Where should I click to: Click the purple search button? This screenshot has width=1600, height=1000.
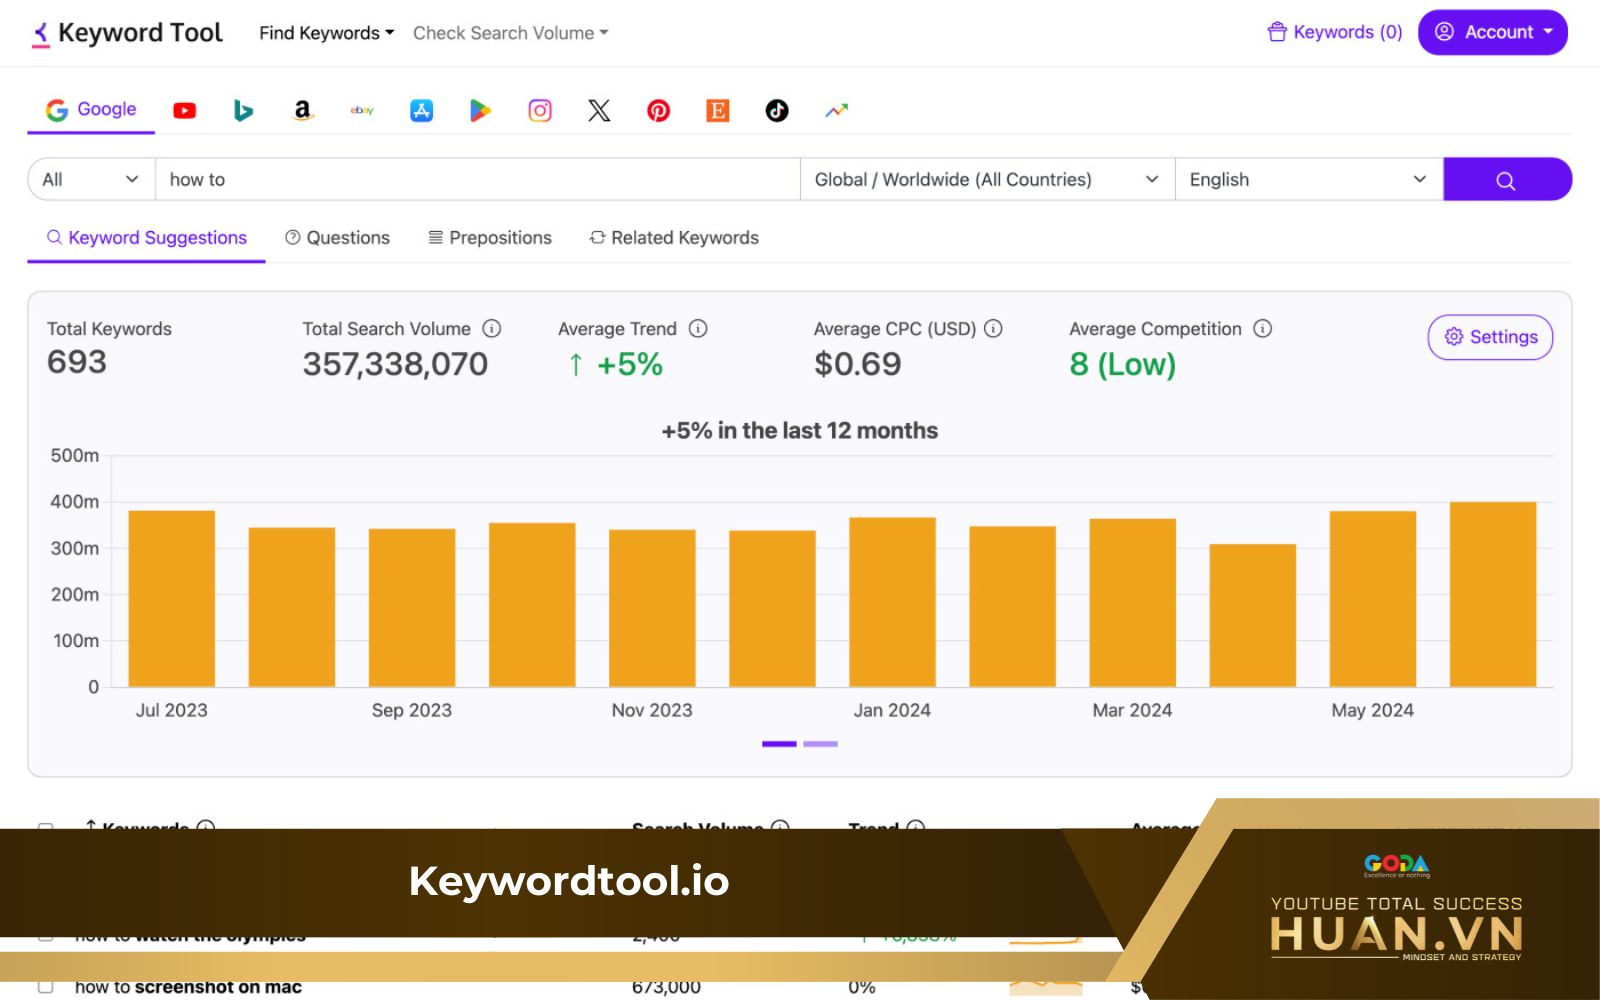pos(1507,180)
